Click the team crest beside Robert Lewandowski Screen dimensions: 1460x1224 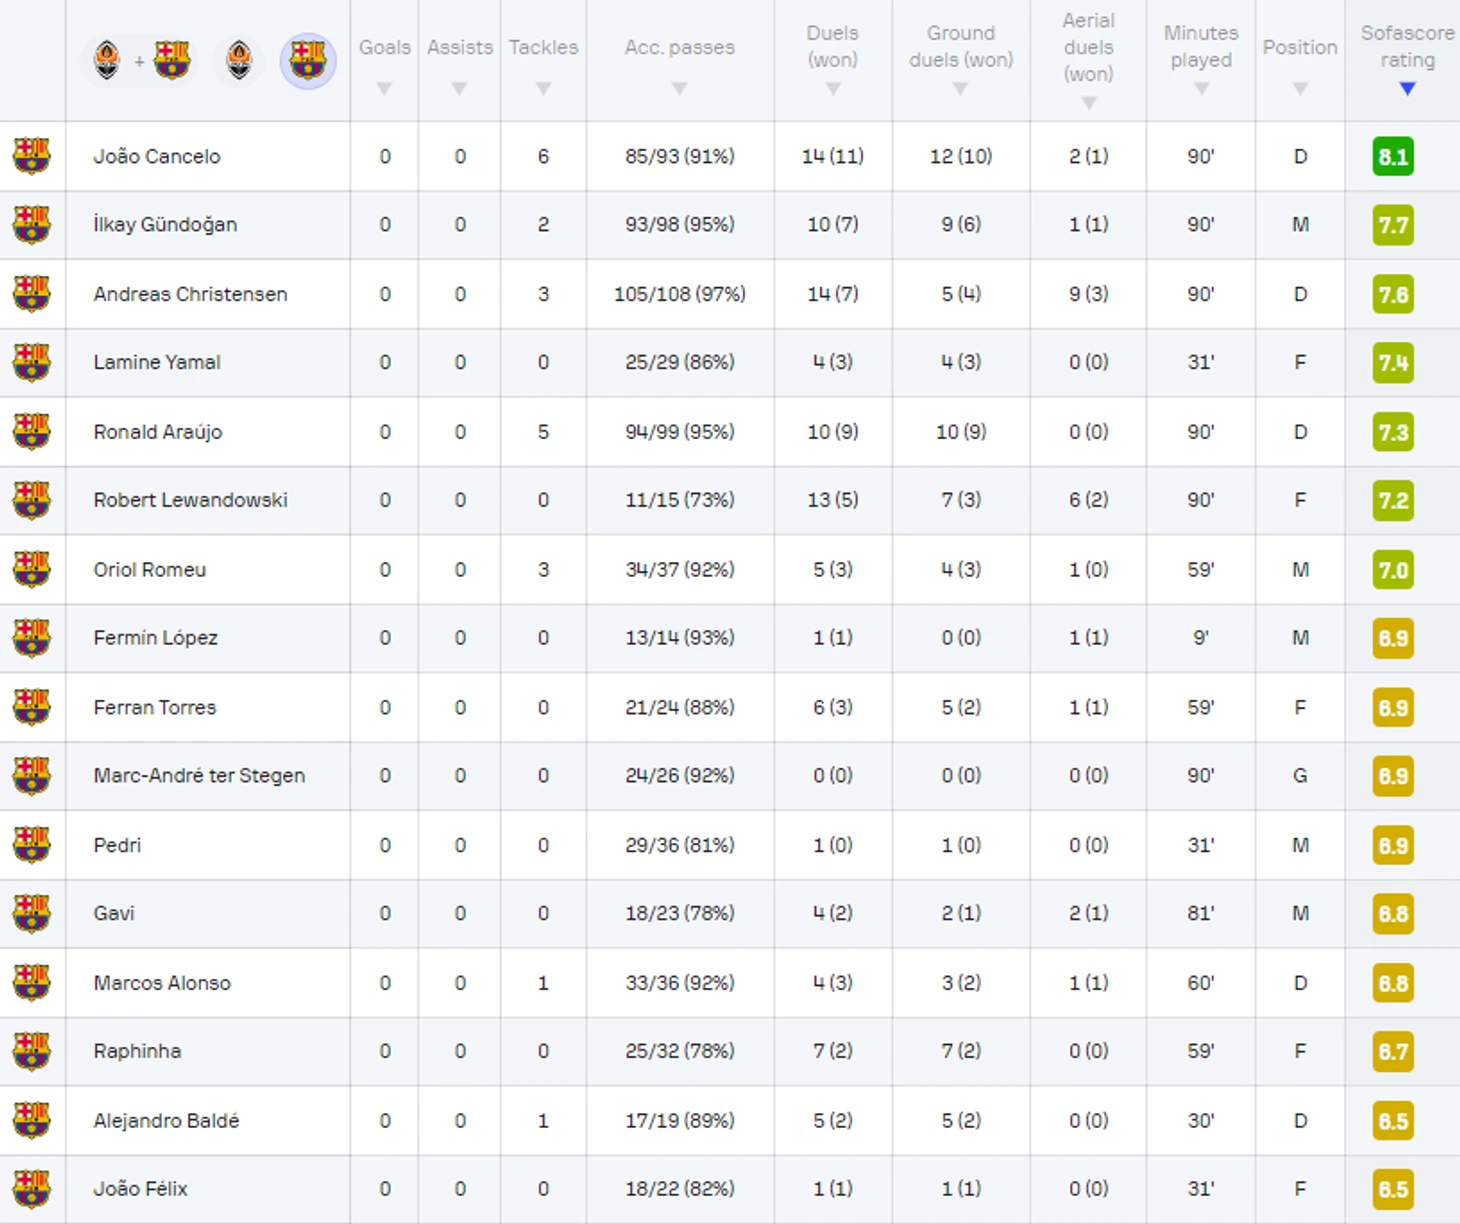32,500
